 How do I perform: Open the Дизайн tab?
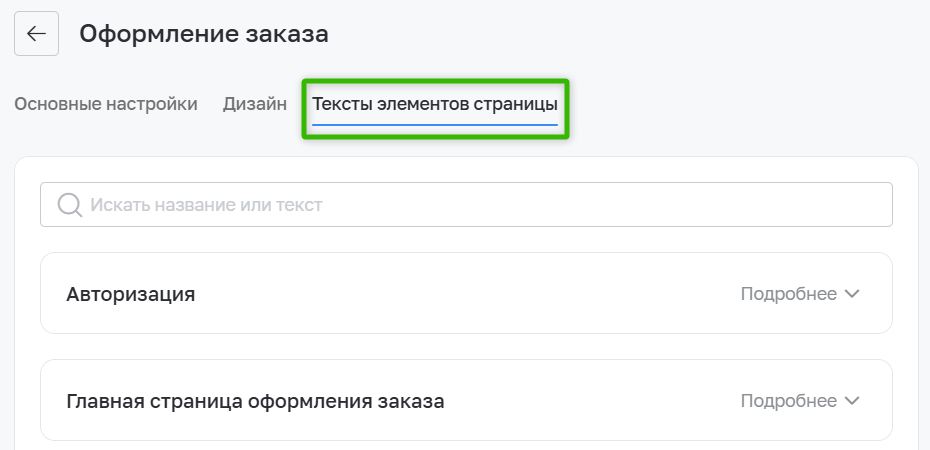tap(255, 104)
